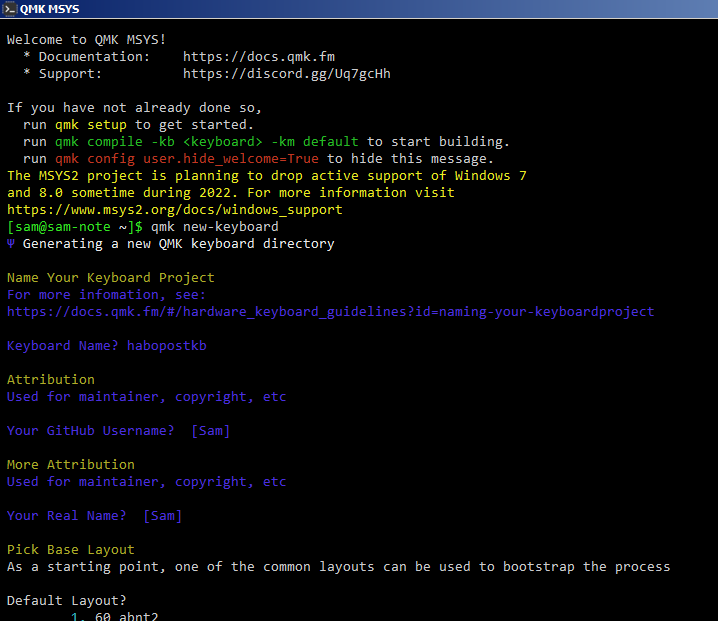Click the '[Sam]' default after GitHub Username

click(211, 431)
